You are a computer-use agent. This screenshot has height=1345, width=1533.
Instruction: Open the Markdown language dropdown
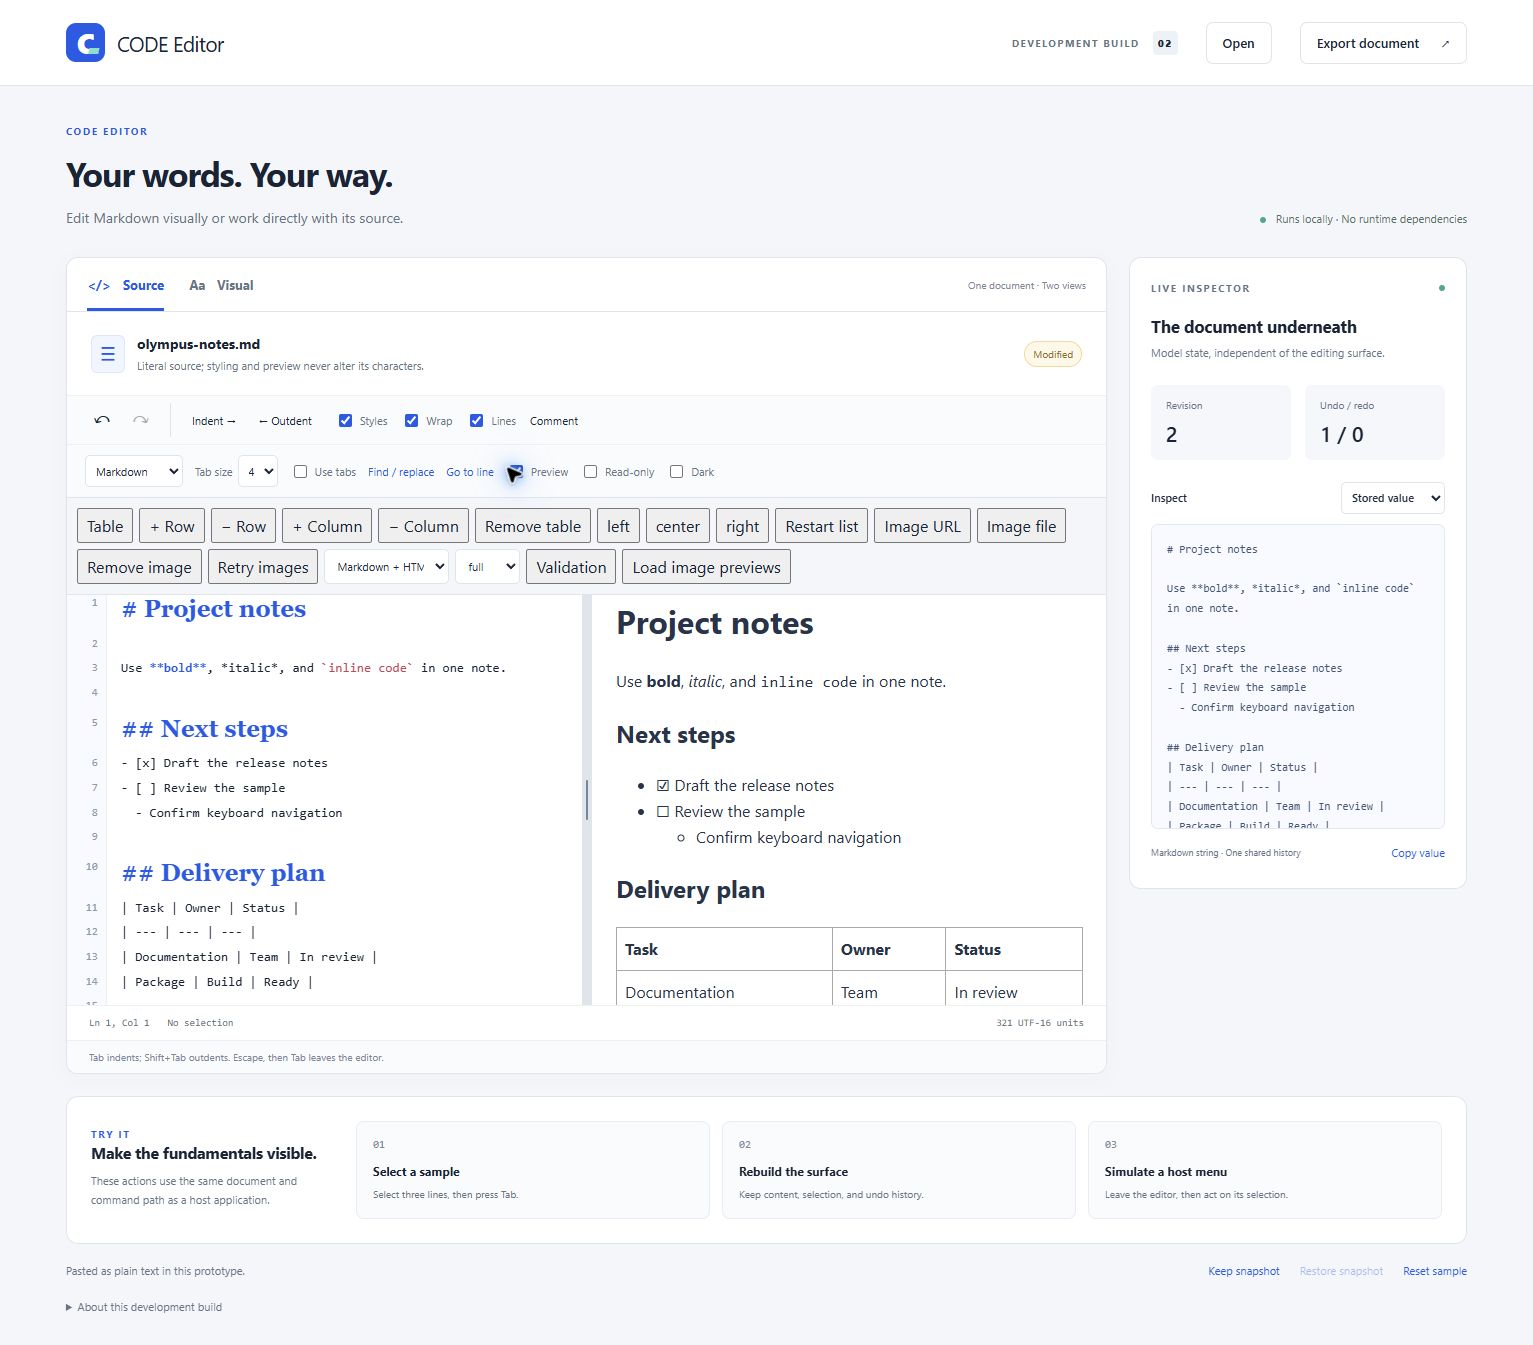[134, 472]
